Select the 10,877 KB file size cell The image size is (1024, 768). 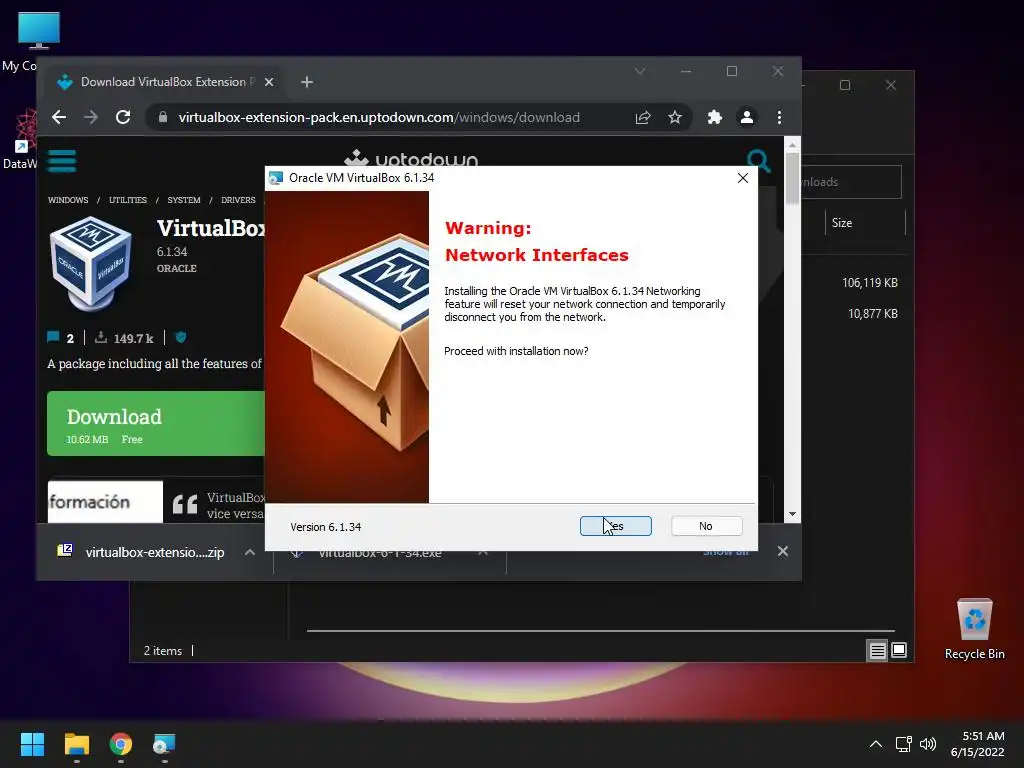[x=872, y=313]
